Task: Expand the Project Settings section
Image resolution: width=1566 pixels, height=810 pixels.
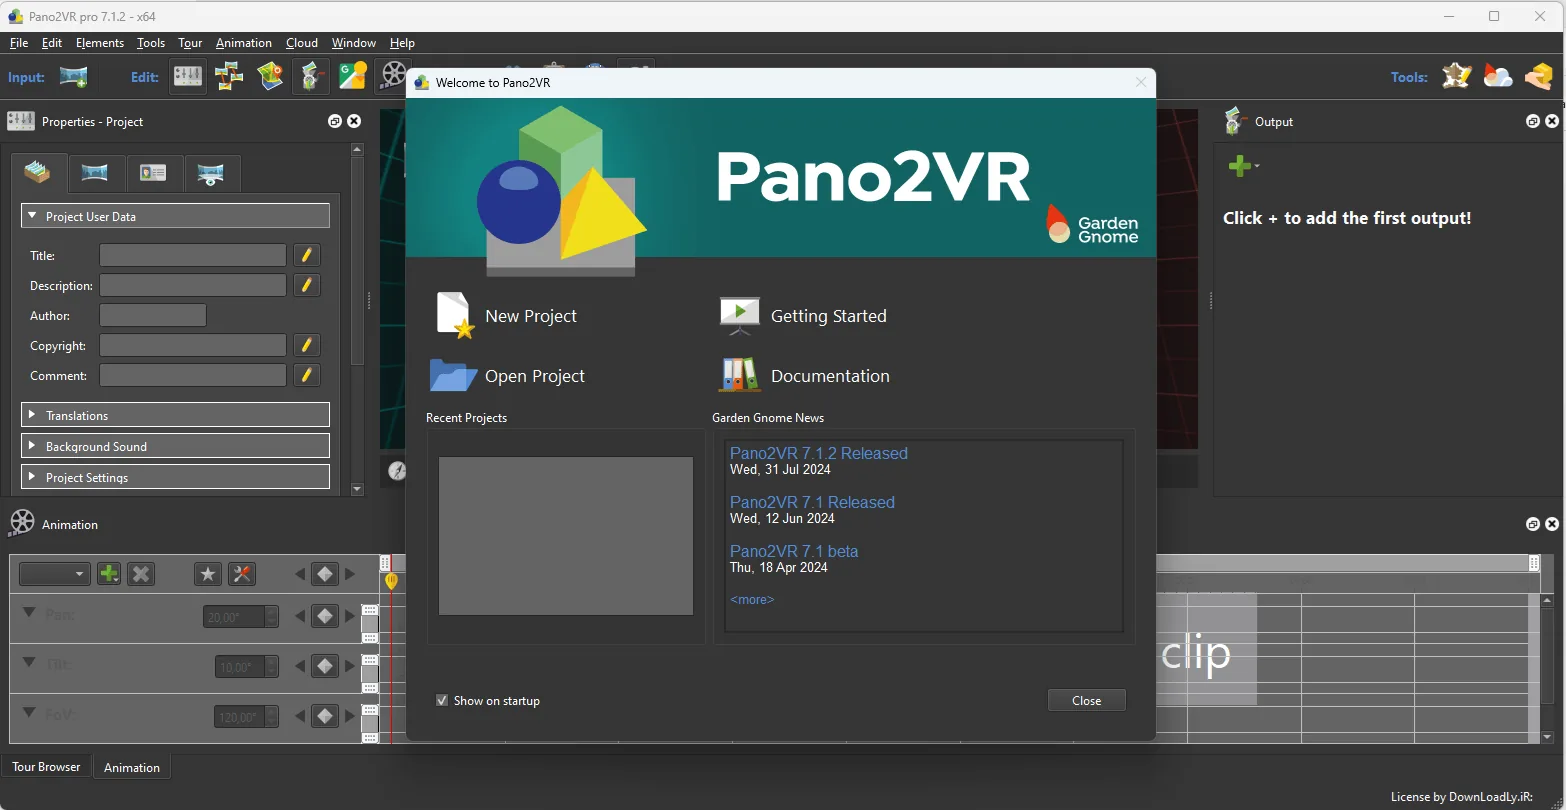Action: (x=175, y=477)
